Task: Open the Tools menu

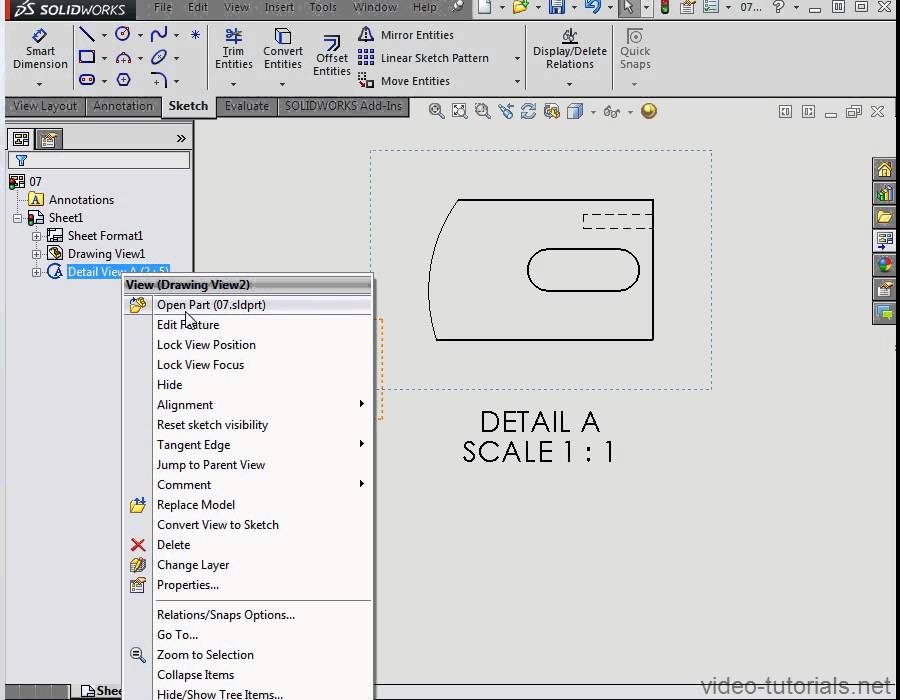Action: 323,7
